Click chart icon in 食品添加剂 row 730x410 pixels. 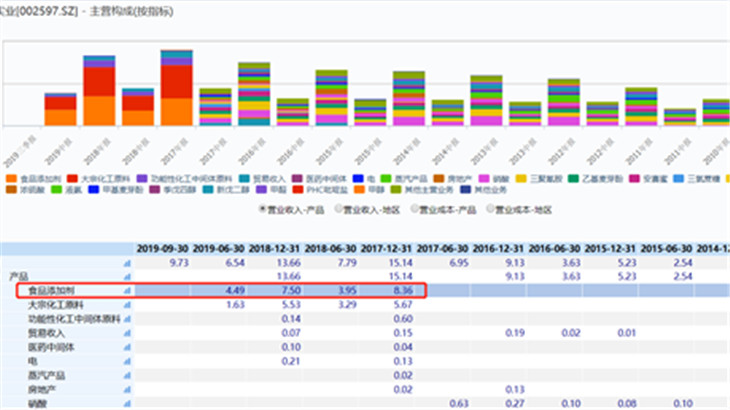(127, 291)
